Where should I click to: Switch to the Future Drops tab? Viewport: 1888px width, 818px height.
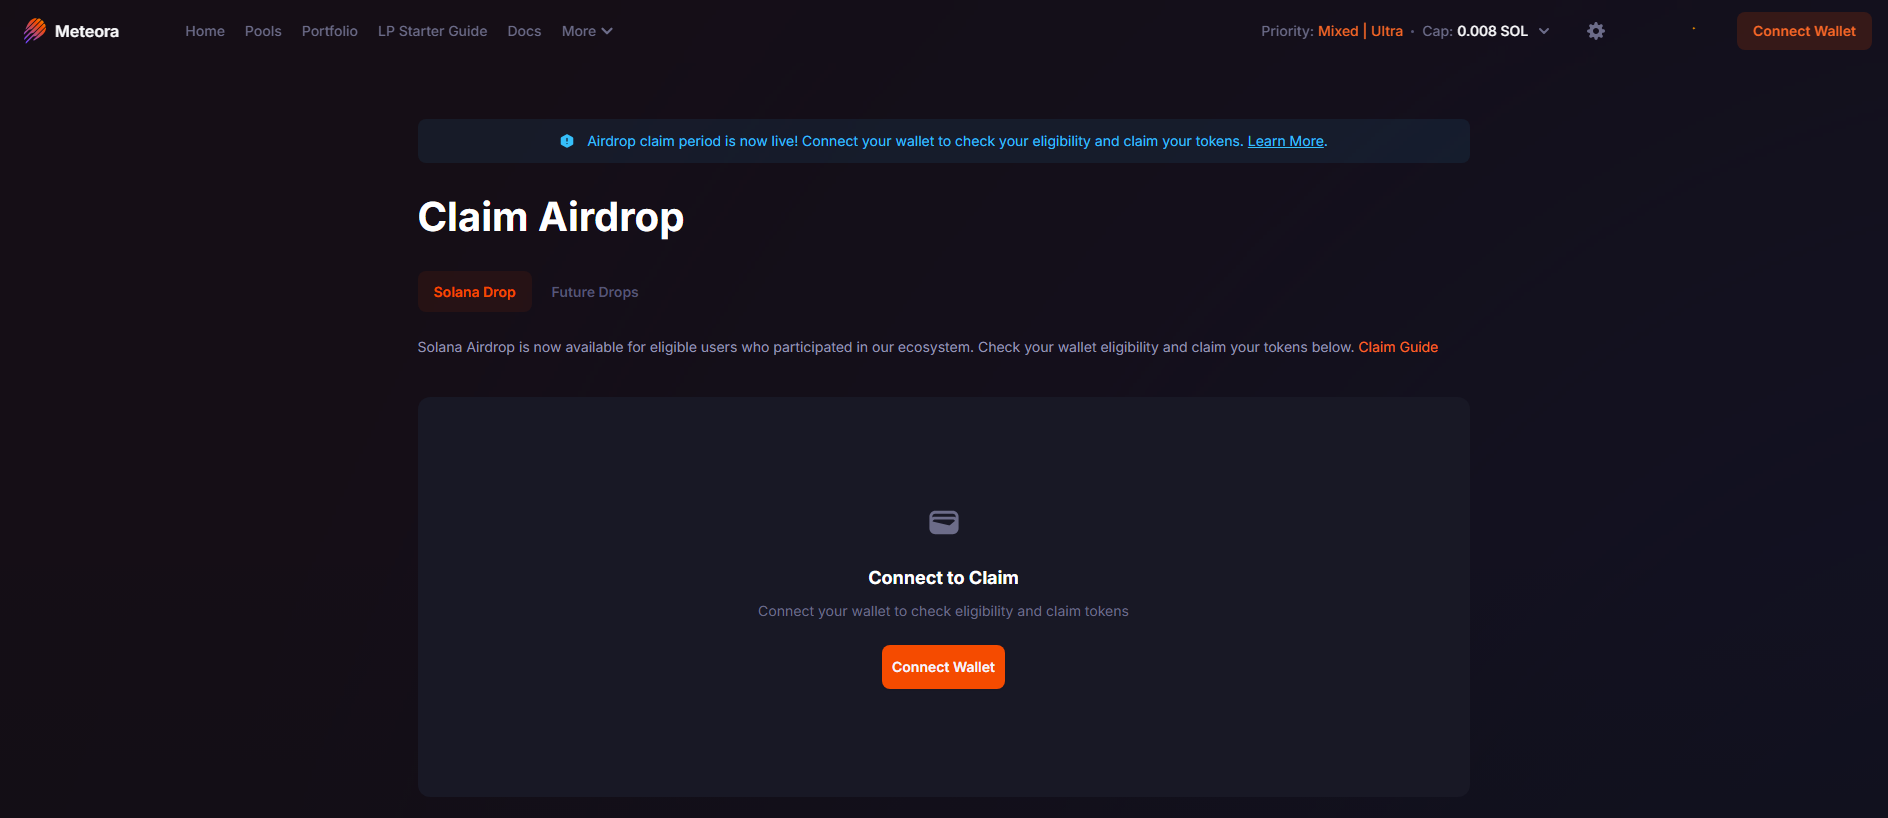(x=595, y=292)
